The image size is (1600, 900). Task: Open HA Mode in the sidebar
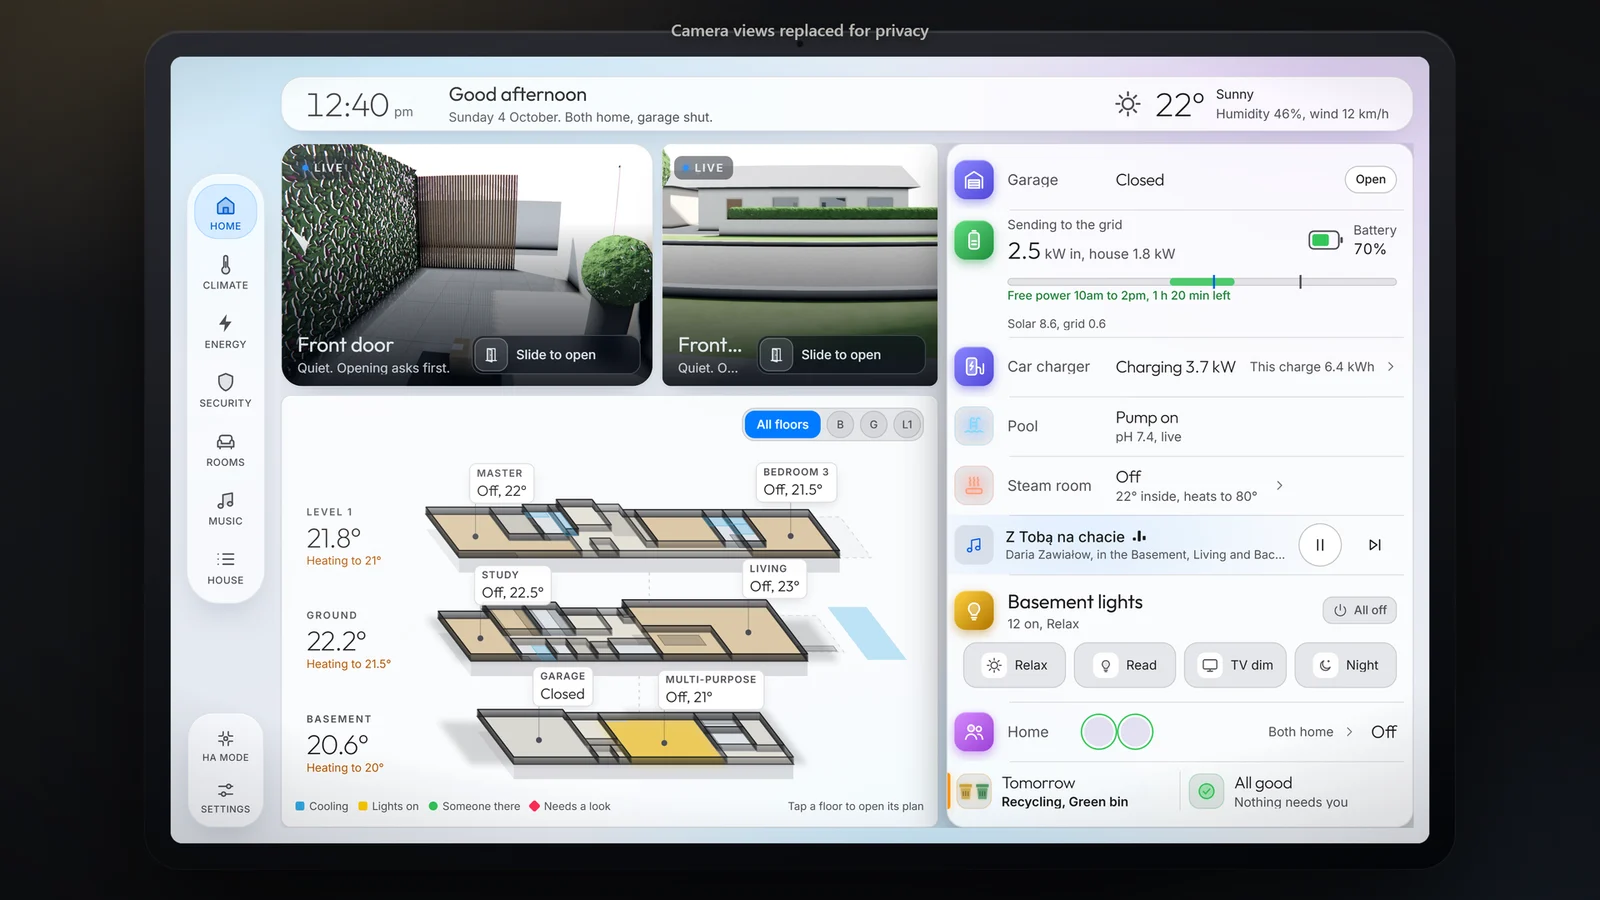click(x=225, y=746)
